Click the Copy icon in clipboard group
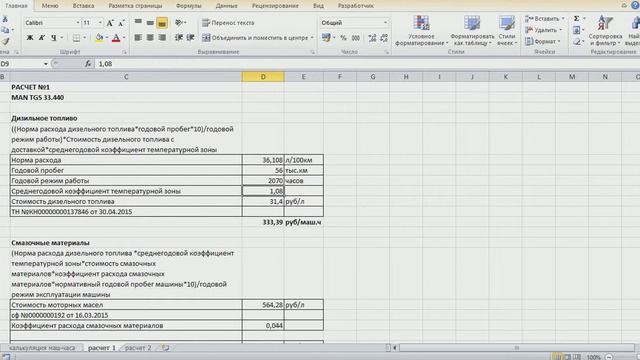The height and width of the screenshot is (360, 640). coord(5,30)
